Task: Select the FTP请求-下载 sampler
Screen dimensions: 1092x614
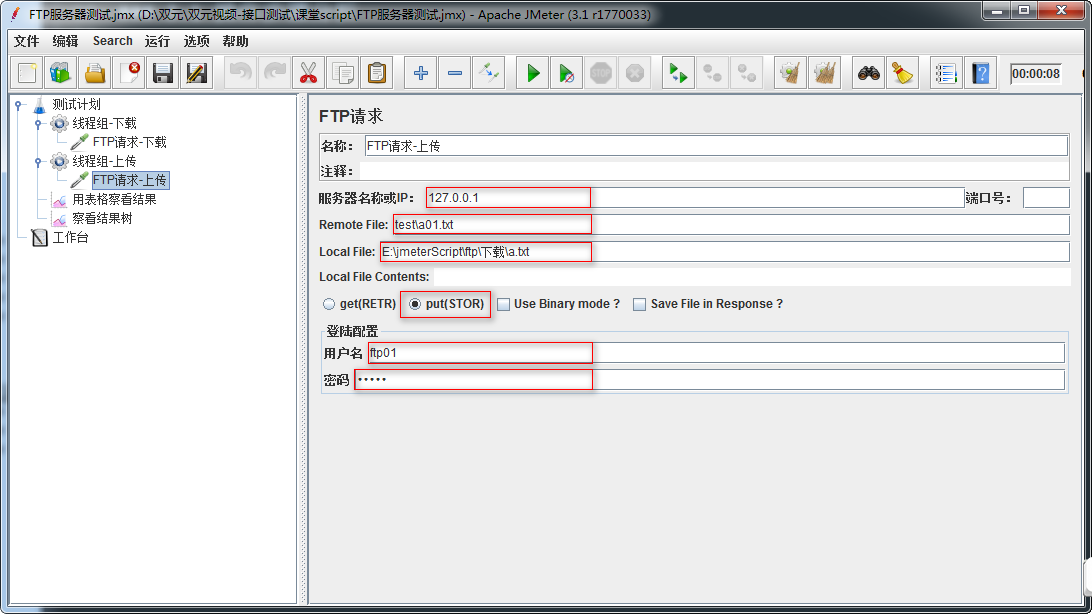Action: (130, 142)
